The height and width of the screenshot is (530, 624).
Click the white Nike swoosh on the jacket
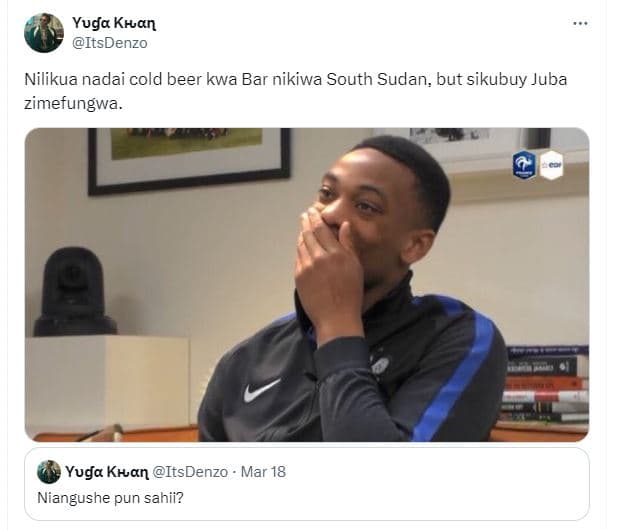(262, 390)
